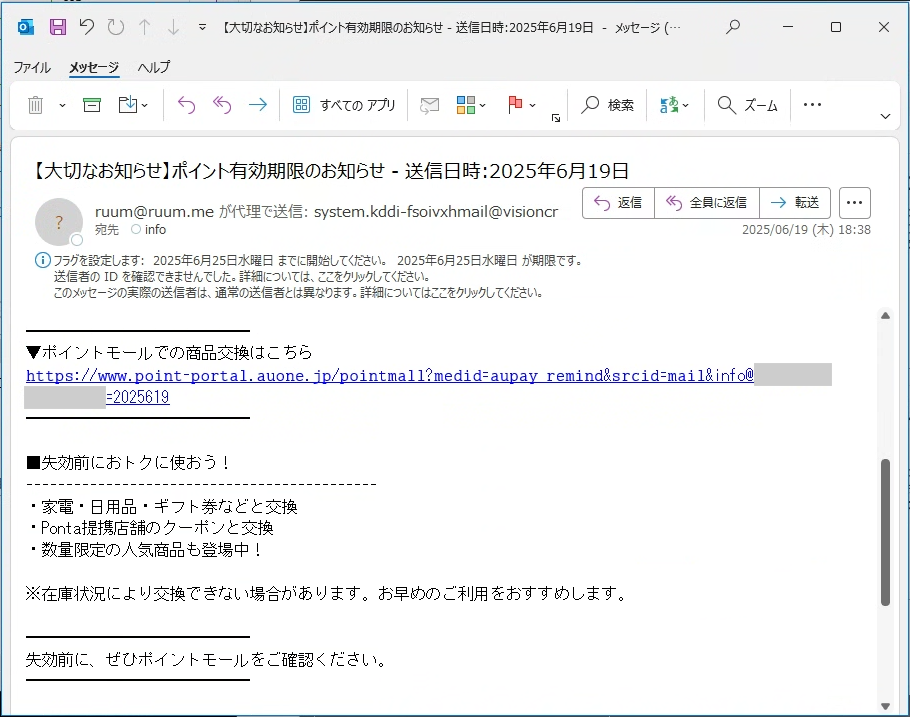Click the scrollbar down arrow
The height and width of the screenshot is (717, 910).
pos(885,707)
